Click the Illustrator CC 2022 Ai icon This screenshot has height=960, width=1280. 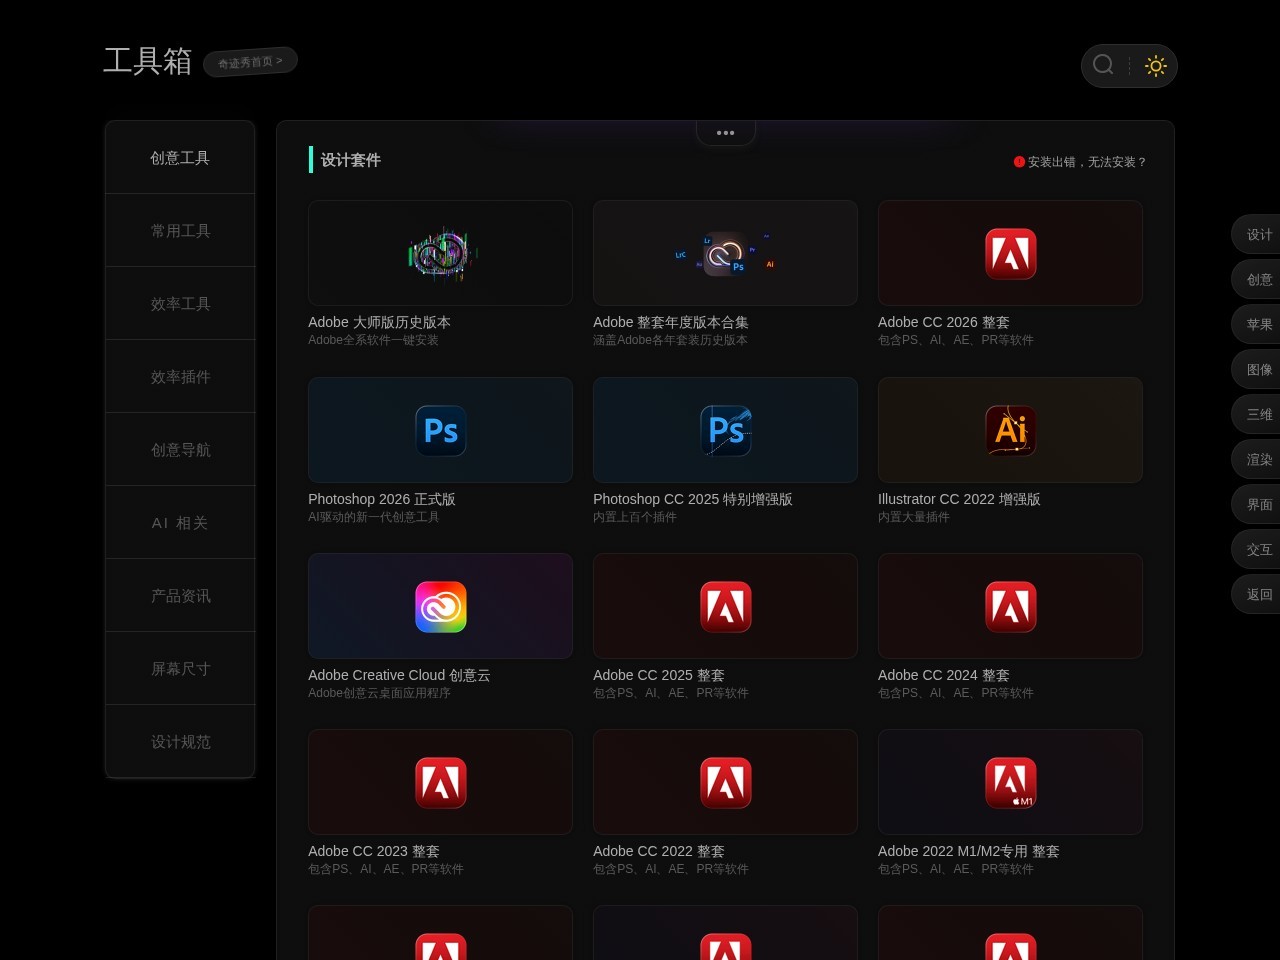point(1011,431)
